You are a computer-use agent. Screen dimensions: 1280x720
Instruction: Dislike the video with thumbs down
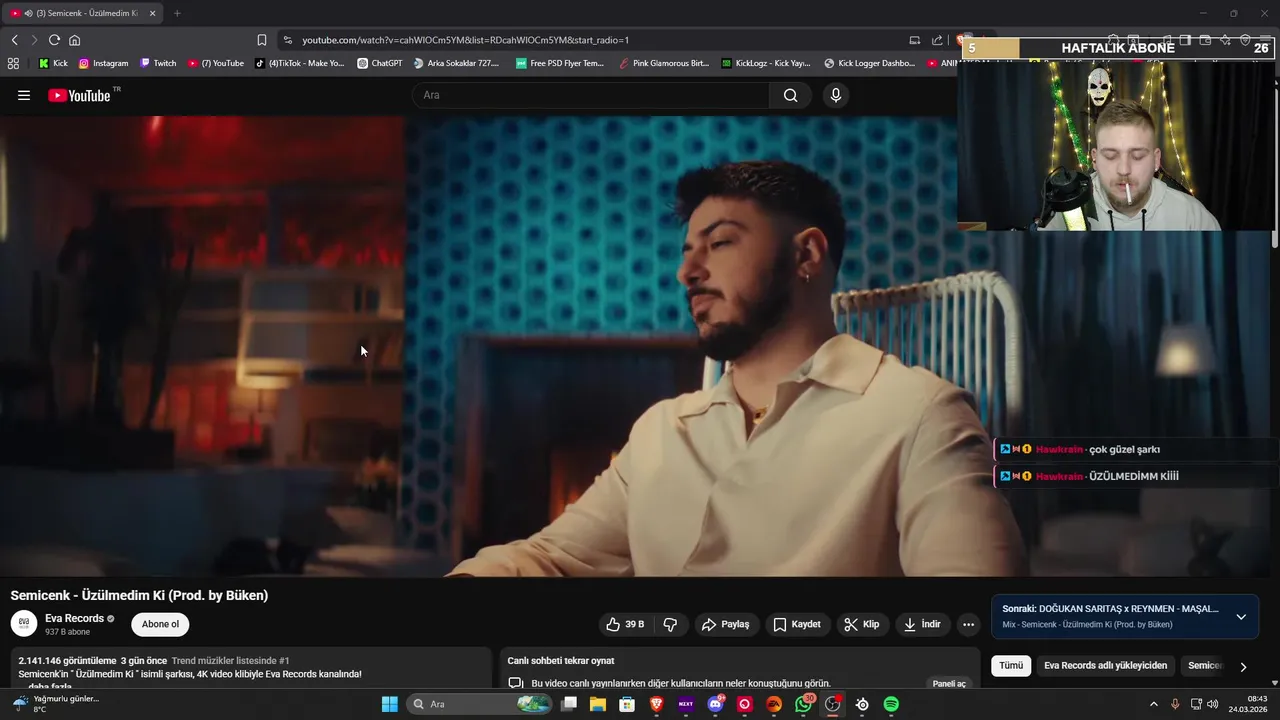pyautogui.click(x=670, y=624)
